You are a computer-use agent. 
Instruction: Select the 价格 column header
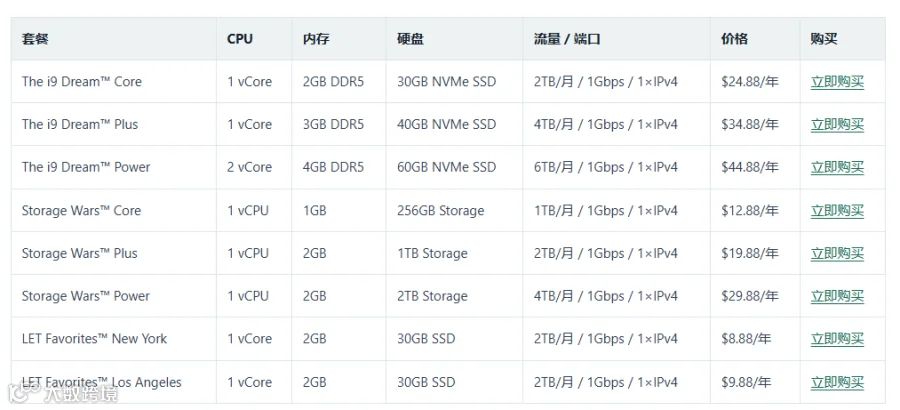pos(735,39)
